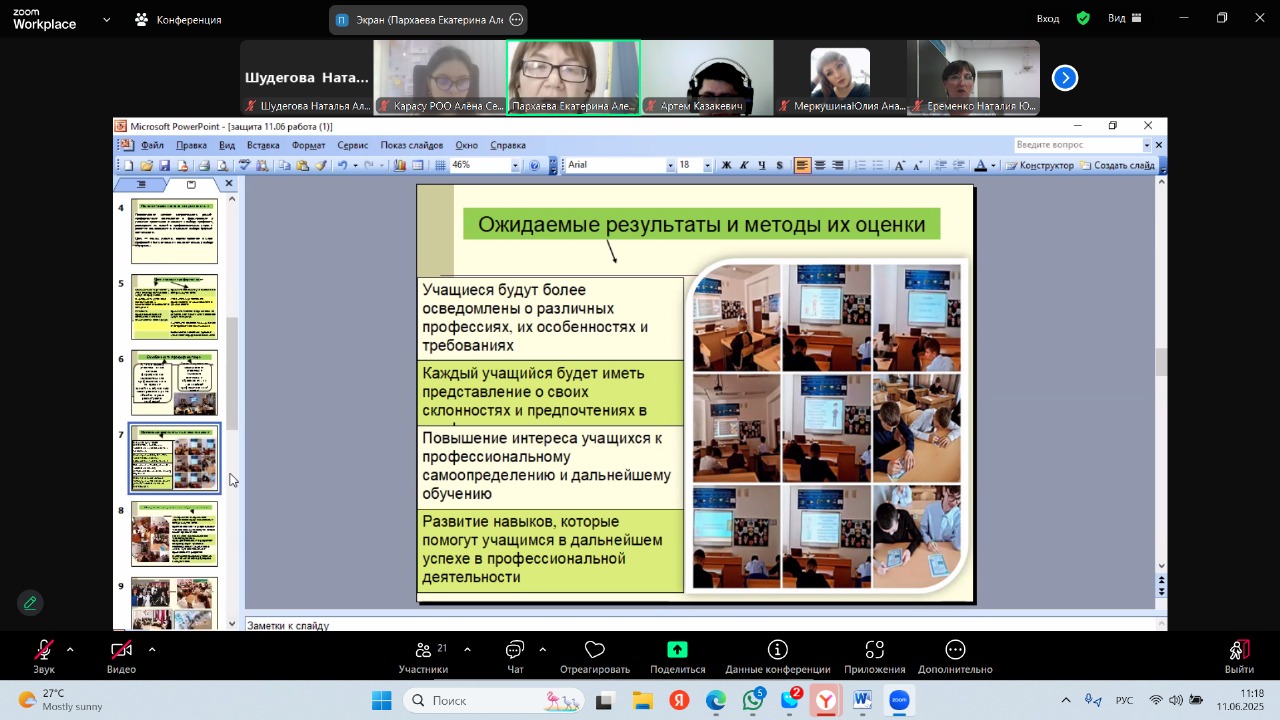Screen dimensions: 1280x720
Task: Expand the audio options arrow next to Звук
Action: 70,650
